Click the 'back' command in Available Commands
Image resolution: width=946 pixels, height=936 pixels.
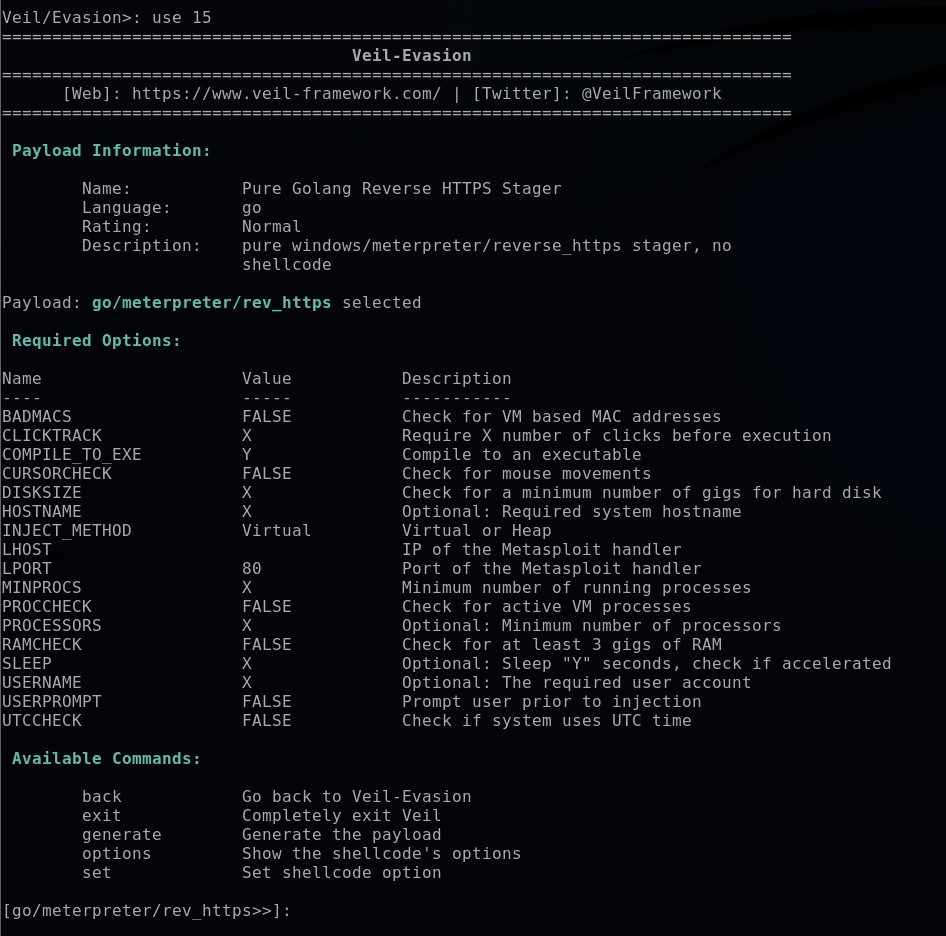[x=101, y=796]
